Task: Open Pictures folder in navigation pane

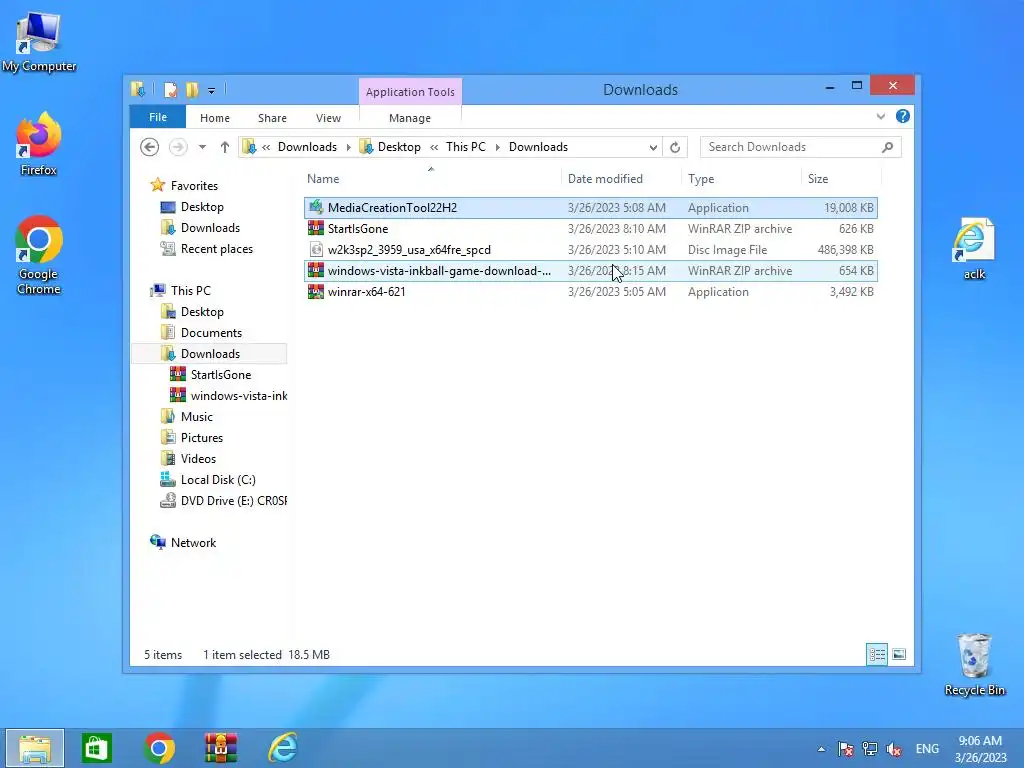Action: pyautogui.click(x=202, y=438)
